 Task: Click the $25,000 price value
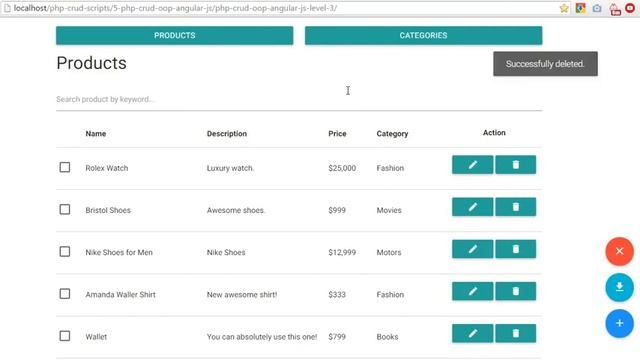point(342,168)
